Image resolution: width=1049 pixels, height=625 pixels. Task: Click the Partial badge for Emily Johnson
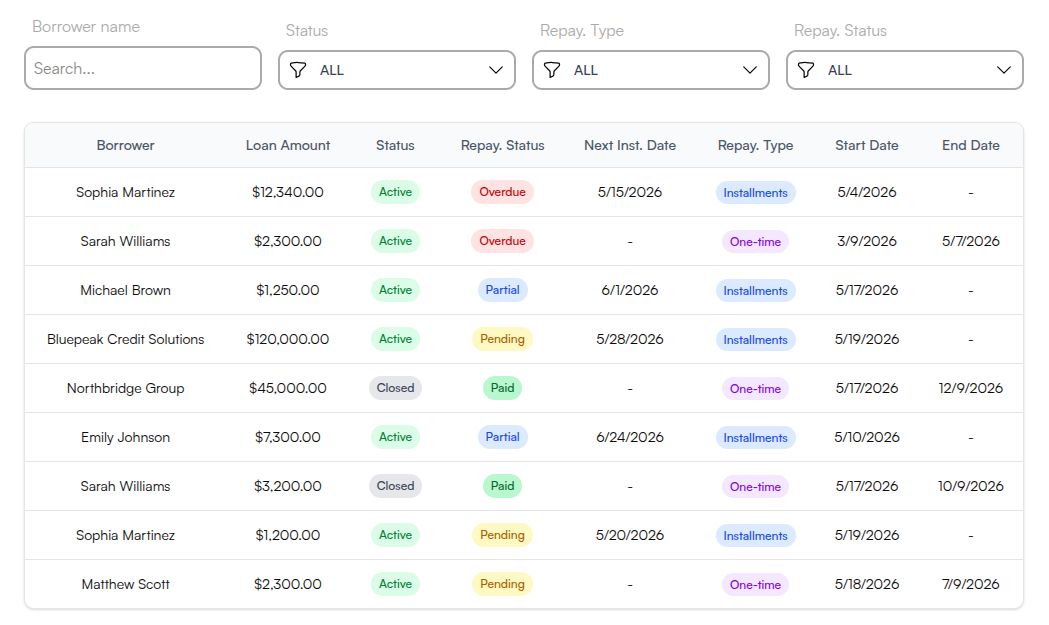point(502,437)
